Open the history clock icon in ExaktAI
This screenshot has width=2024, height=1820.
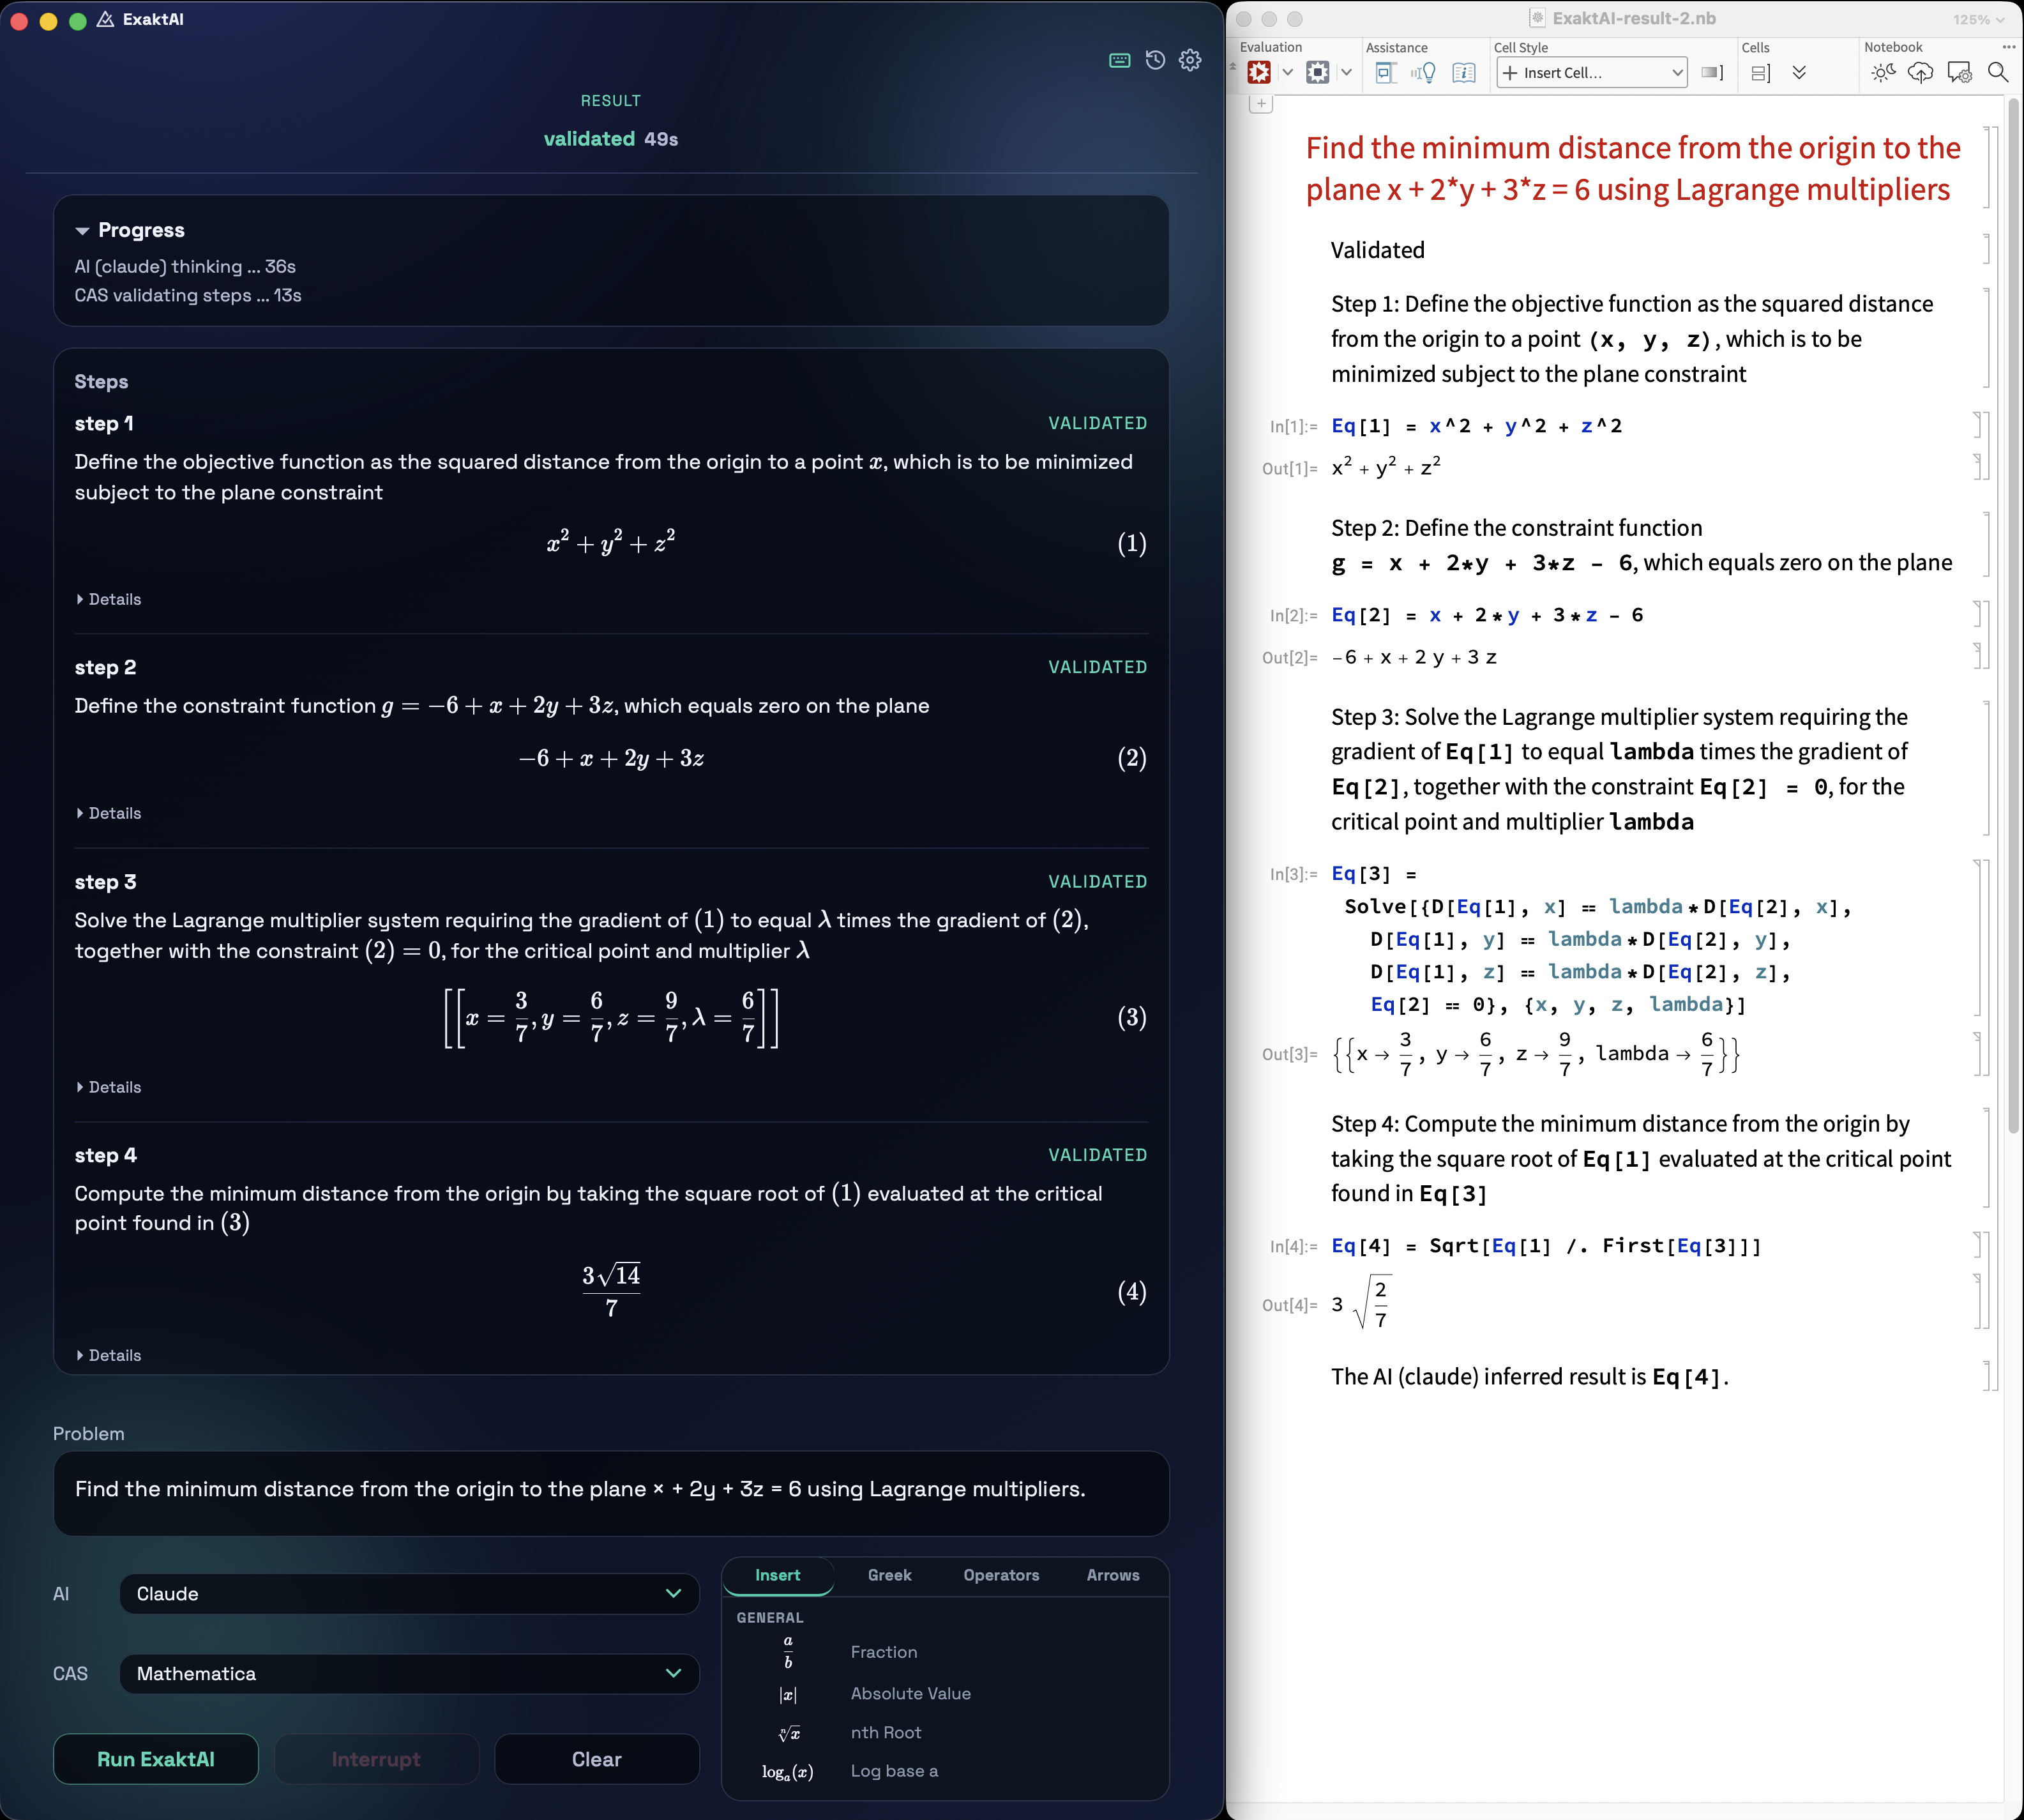pos(1155,60)
